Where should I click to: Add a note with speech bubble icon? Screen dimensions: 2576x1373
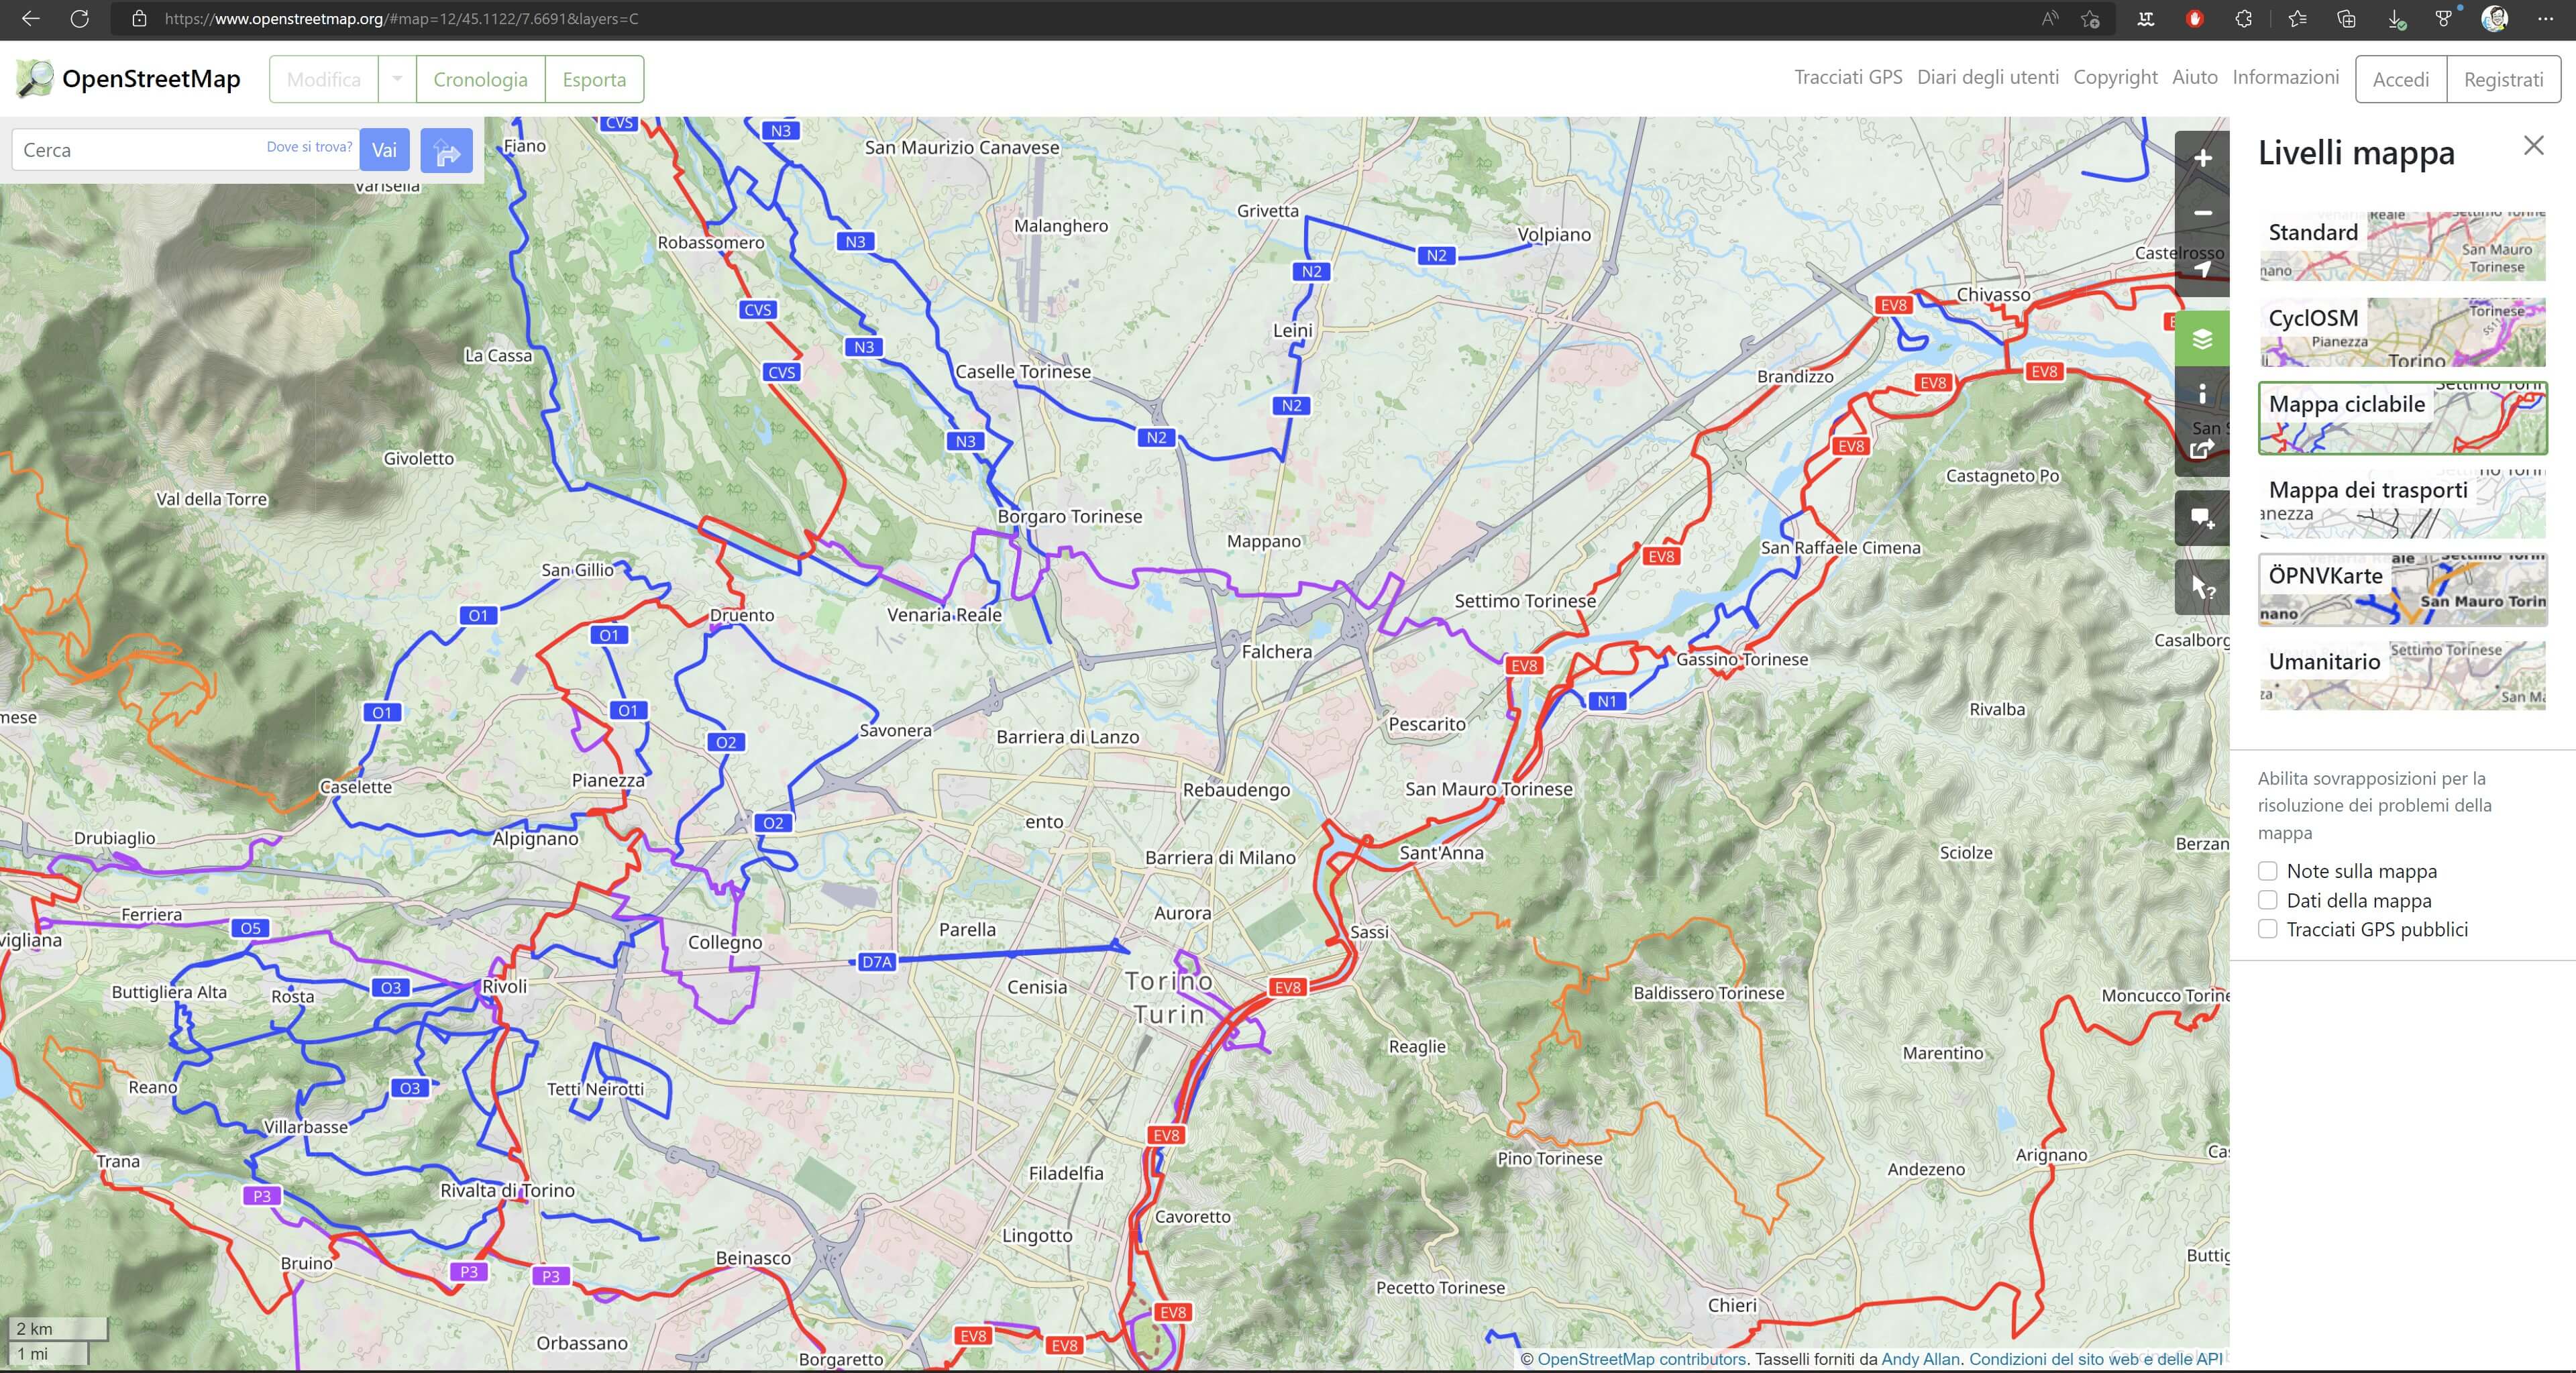coord(2202,518)
